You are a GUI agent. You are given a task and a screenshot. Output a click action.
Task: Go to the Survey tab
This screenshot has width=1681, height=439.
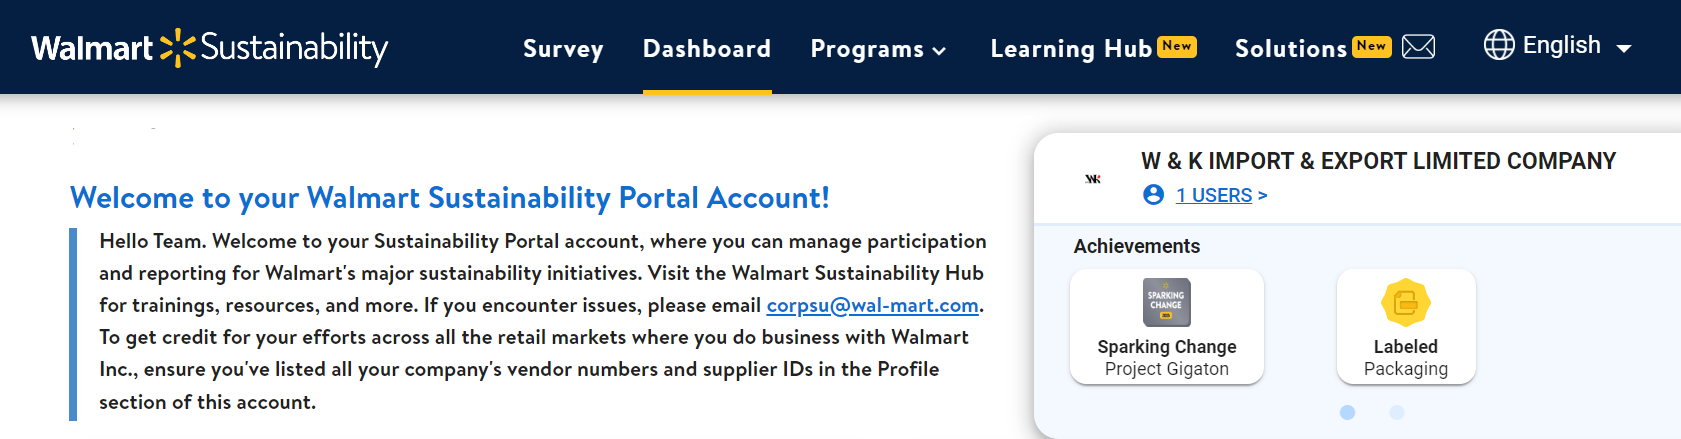[563, 49]
